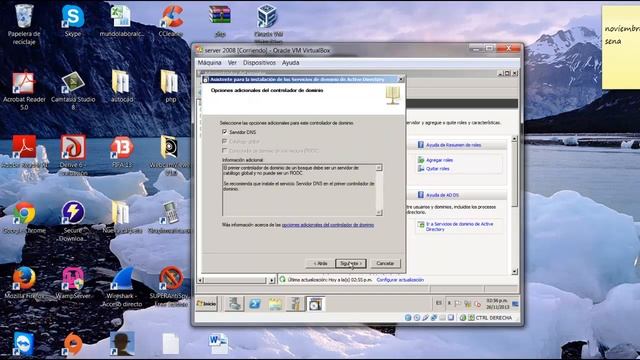Screen dimensions: 640x360
Task: Open Ayuda de Resumen de roles link
Action: pyautogui.click(x=453, y=145)
